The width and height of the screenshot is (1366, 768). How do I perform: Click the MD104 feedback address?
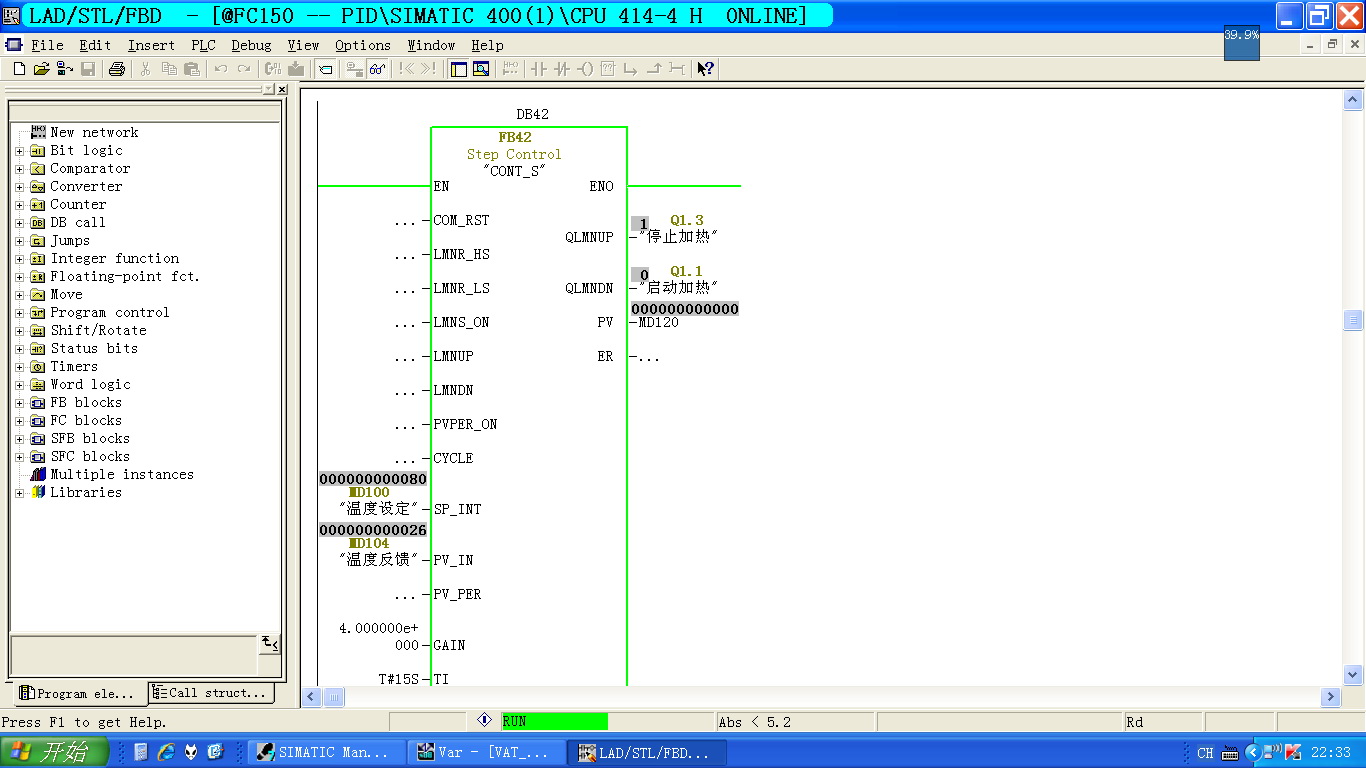click(369, 544)
